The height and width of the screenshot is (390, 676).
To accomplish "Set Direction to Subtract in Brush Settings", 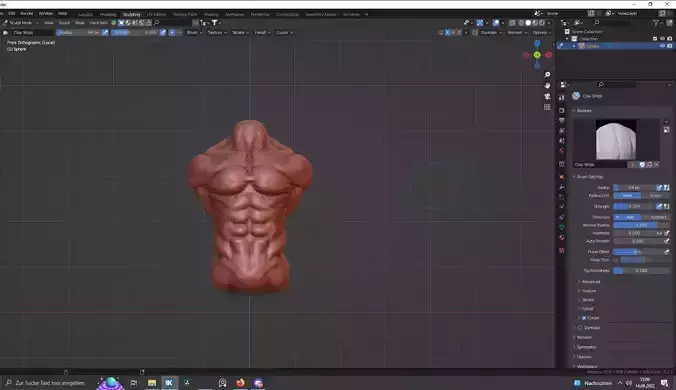I will pyautogui.click(x=655, y=217).
